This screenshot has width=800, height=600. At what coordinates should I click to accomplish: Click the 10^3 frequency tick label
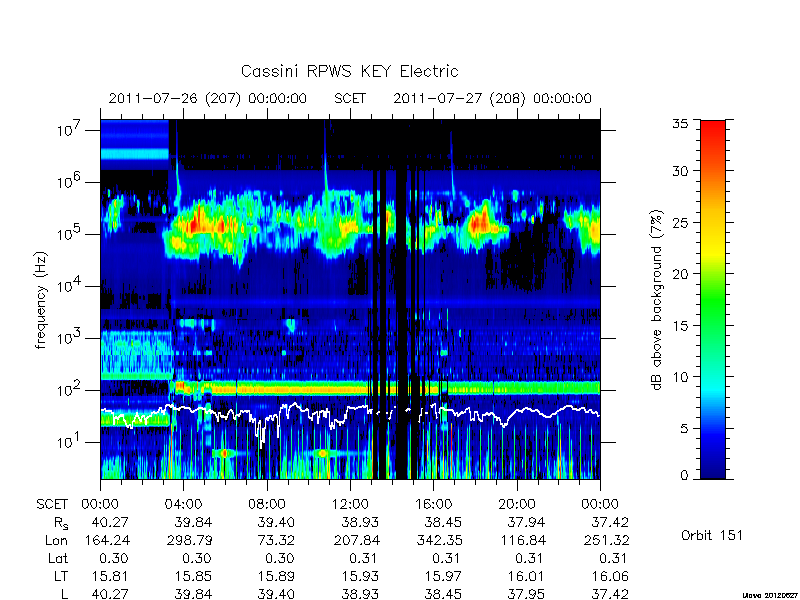(67, 338)
